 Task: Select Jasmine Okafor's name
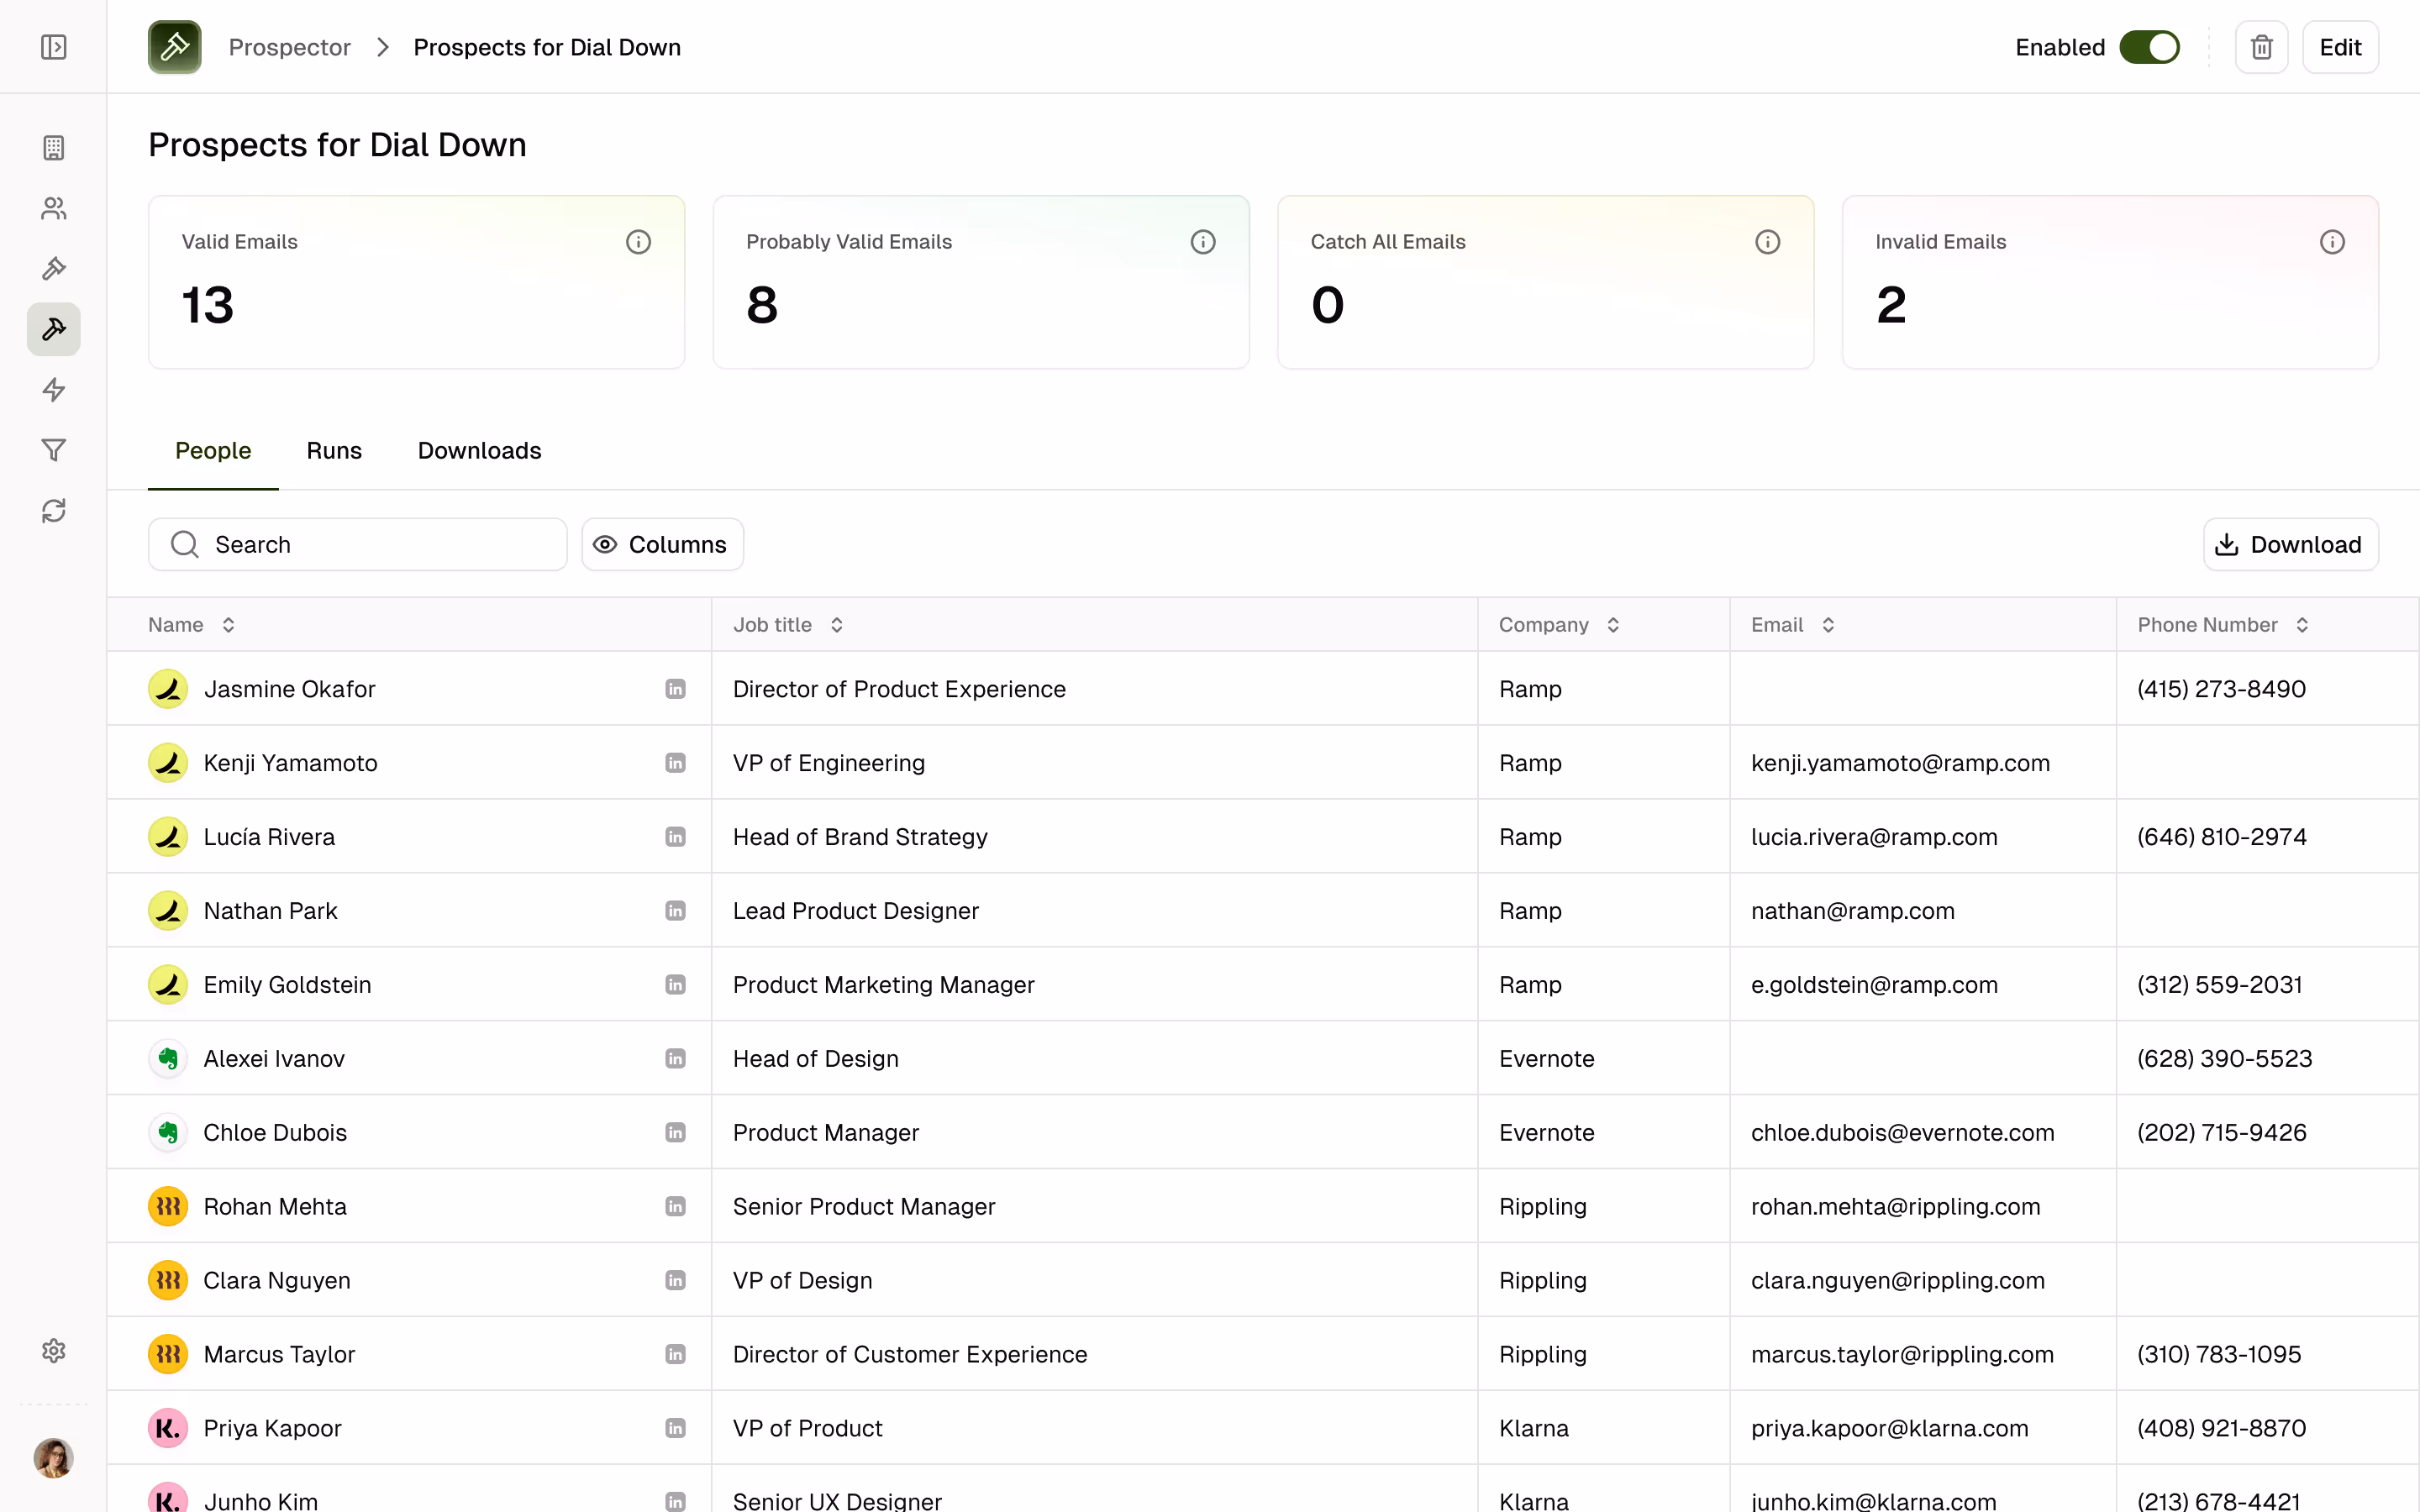tap(290, 689)
